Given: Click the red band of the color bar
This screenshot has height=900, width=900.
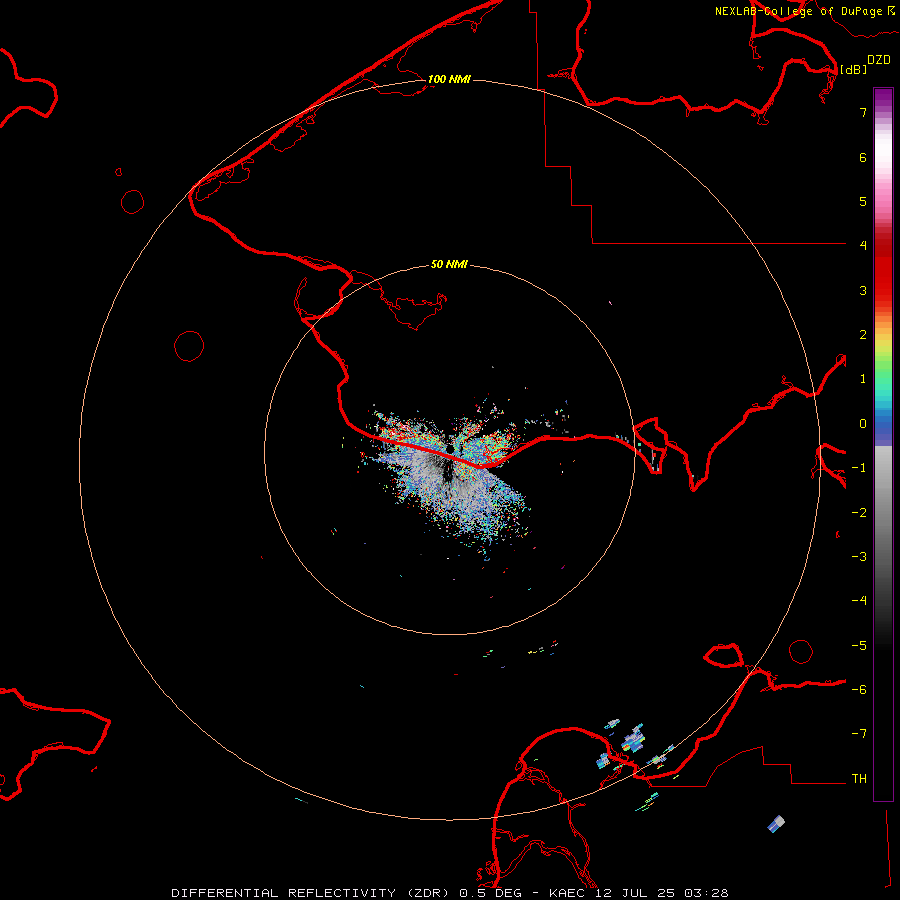Looking at the screenshot, I should (883, 267).
